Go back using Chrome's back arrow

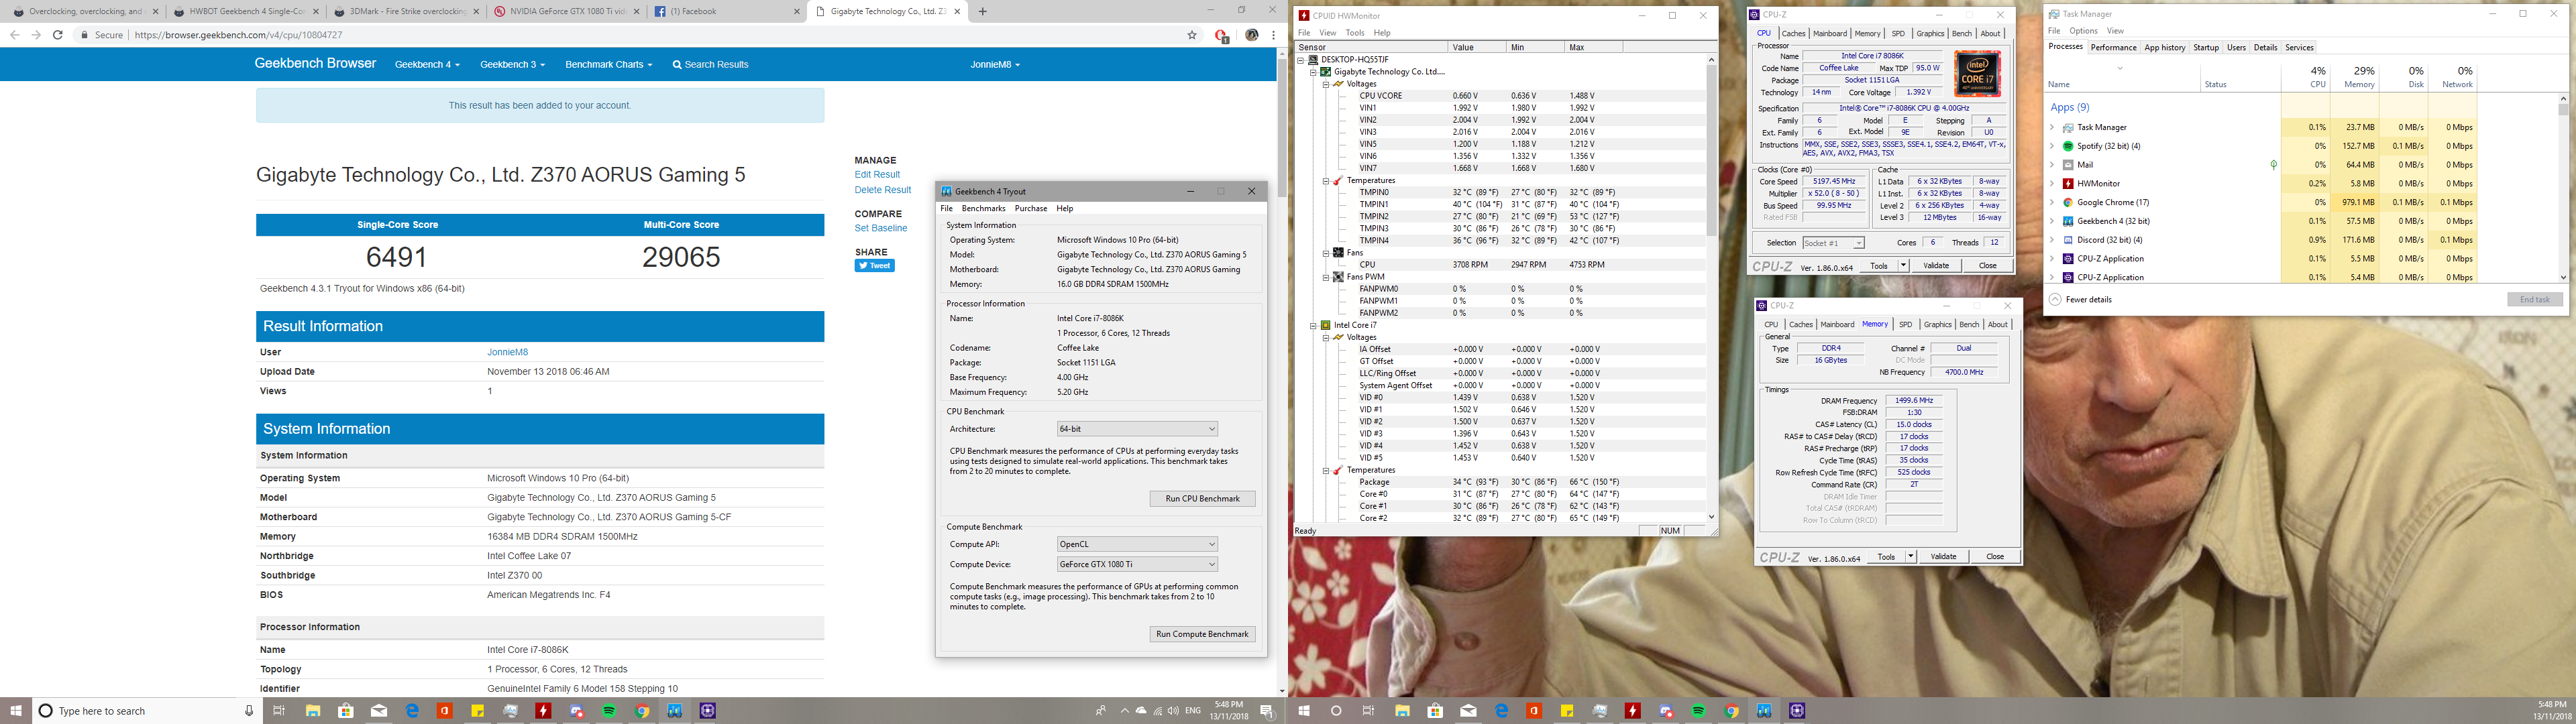14,35
